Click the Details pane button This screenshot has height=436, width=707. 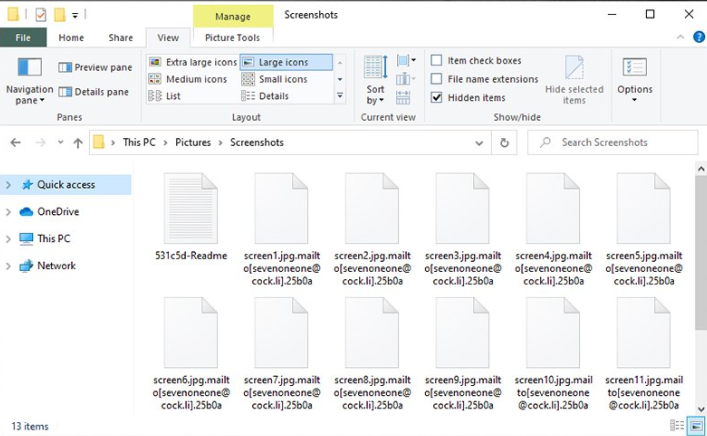click(x=95, y=92)
